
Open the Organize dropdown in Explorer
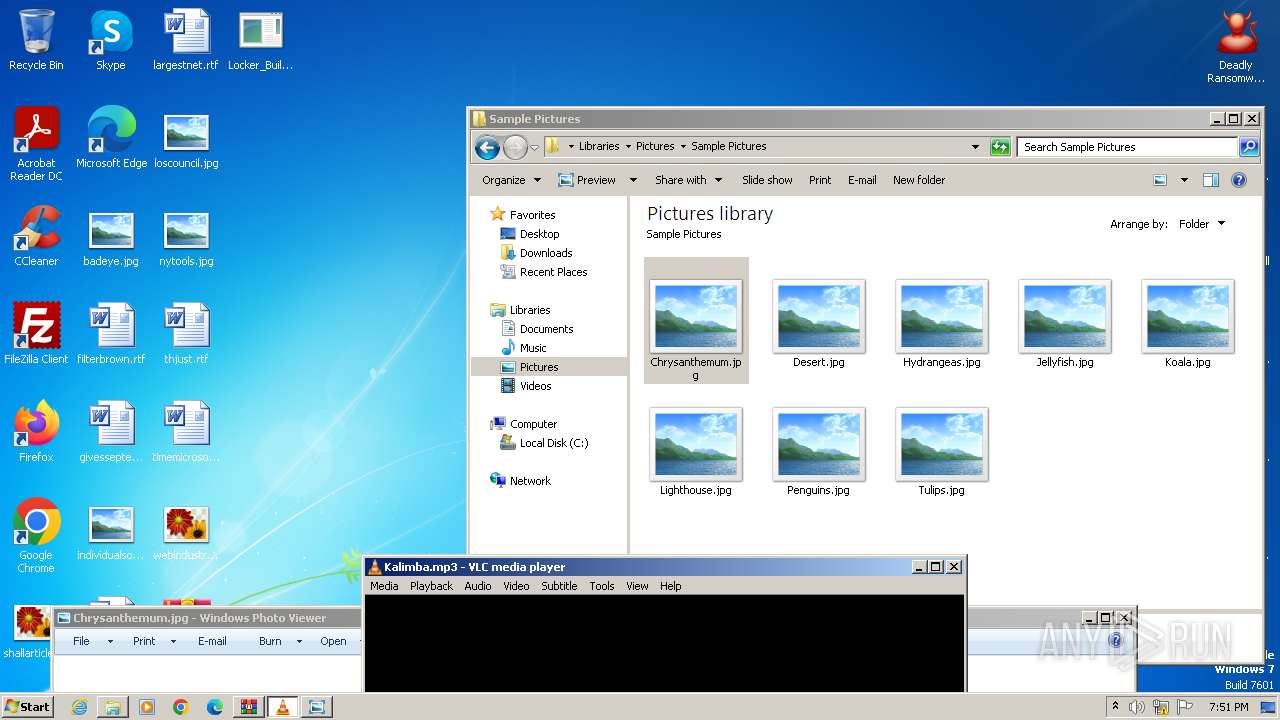coord(511,180)
